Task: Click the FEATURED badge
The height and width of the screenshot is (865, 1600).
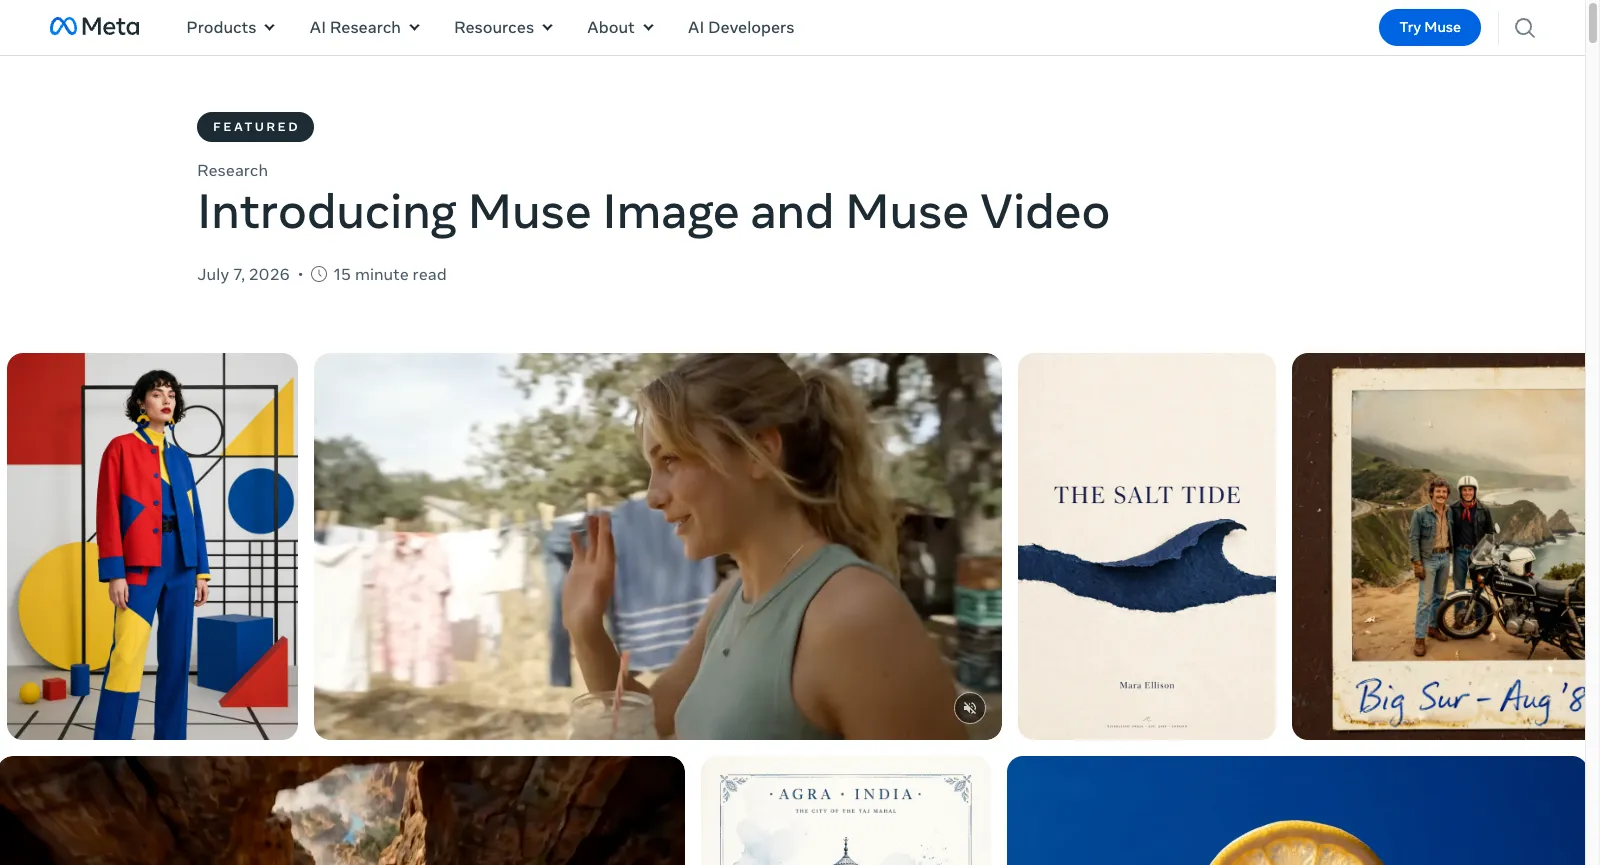Action: point(255,127)
